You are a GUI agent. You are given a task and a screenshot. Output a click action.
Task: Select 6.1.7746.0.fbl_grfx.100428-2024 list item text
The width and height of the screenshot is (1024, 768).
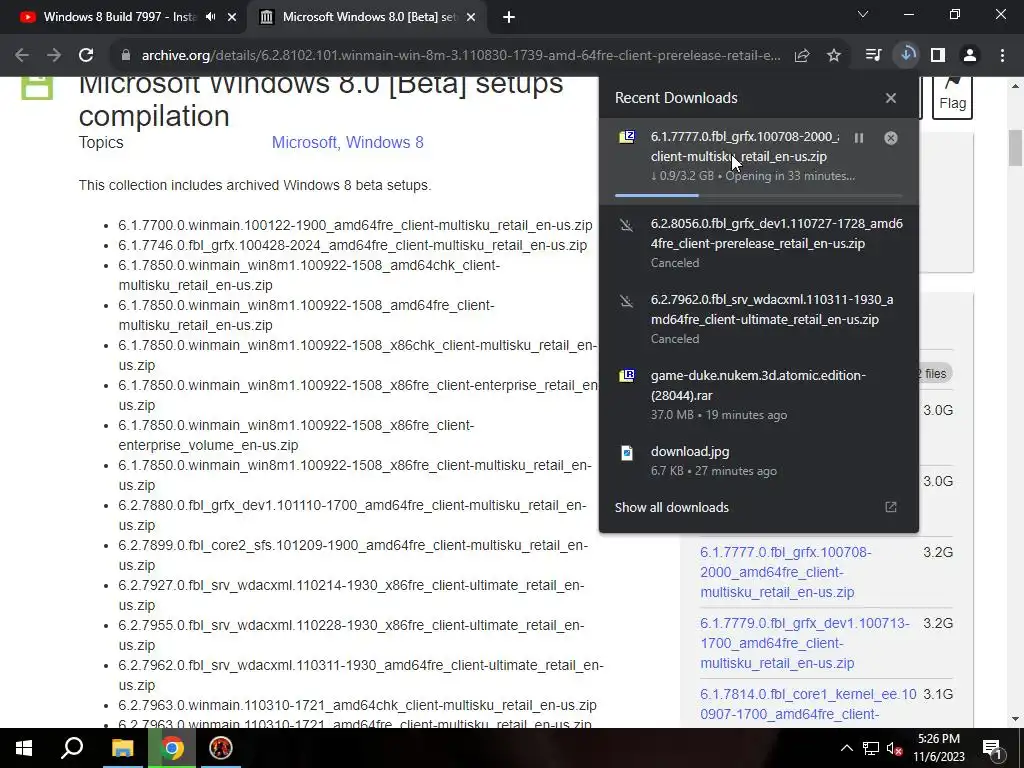point(353,246)
